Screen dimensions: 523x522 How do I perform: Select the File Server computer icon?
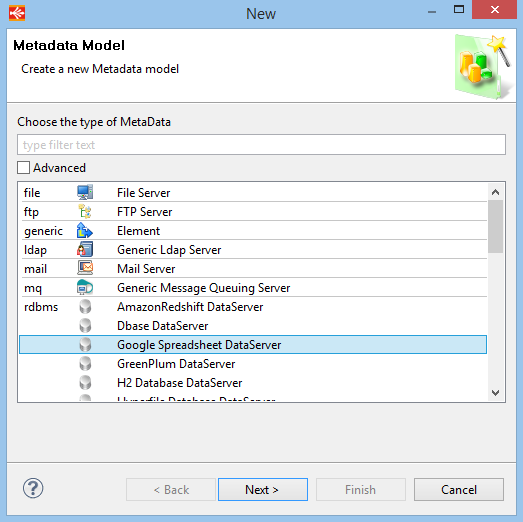coord(85,192)
